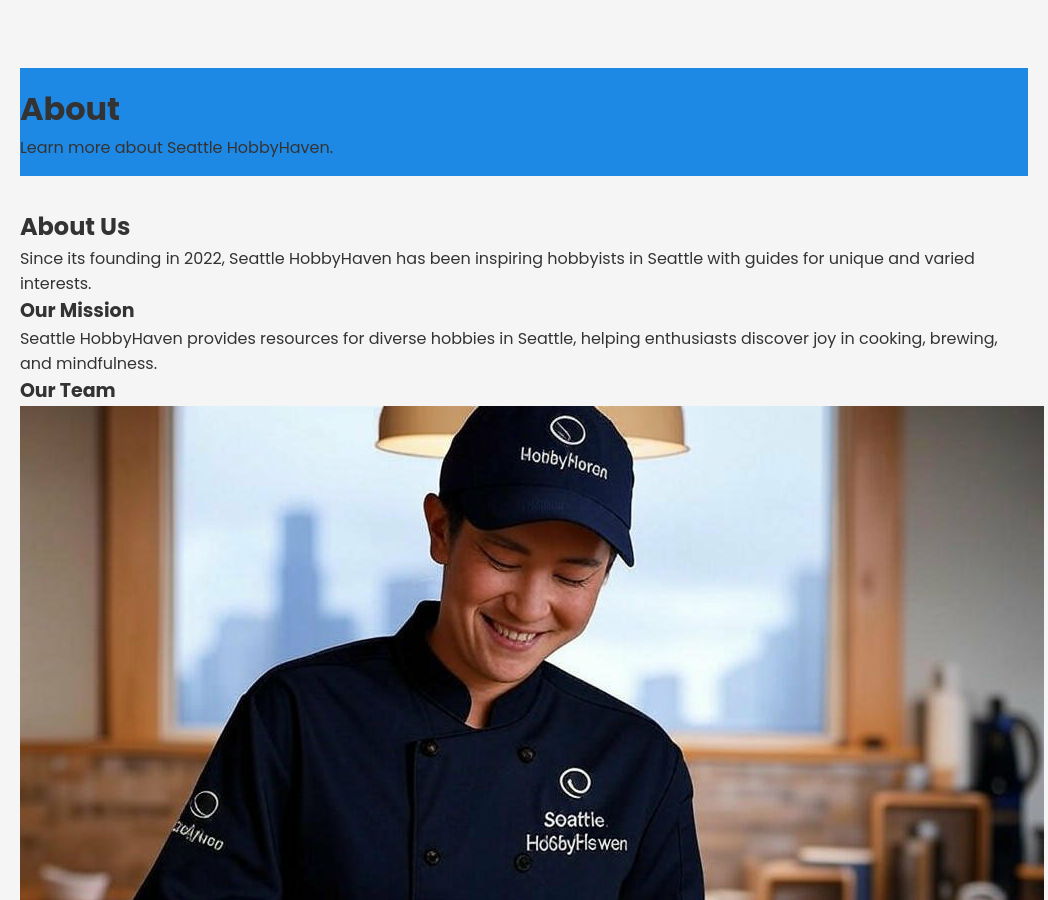Click the About page heading
This screenshot has height=900, width=1048.
click(70, 109)
